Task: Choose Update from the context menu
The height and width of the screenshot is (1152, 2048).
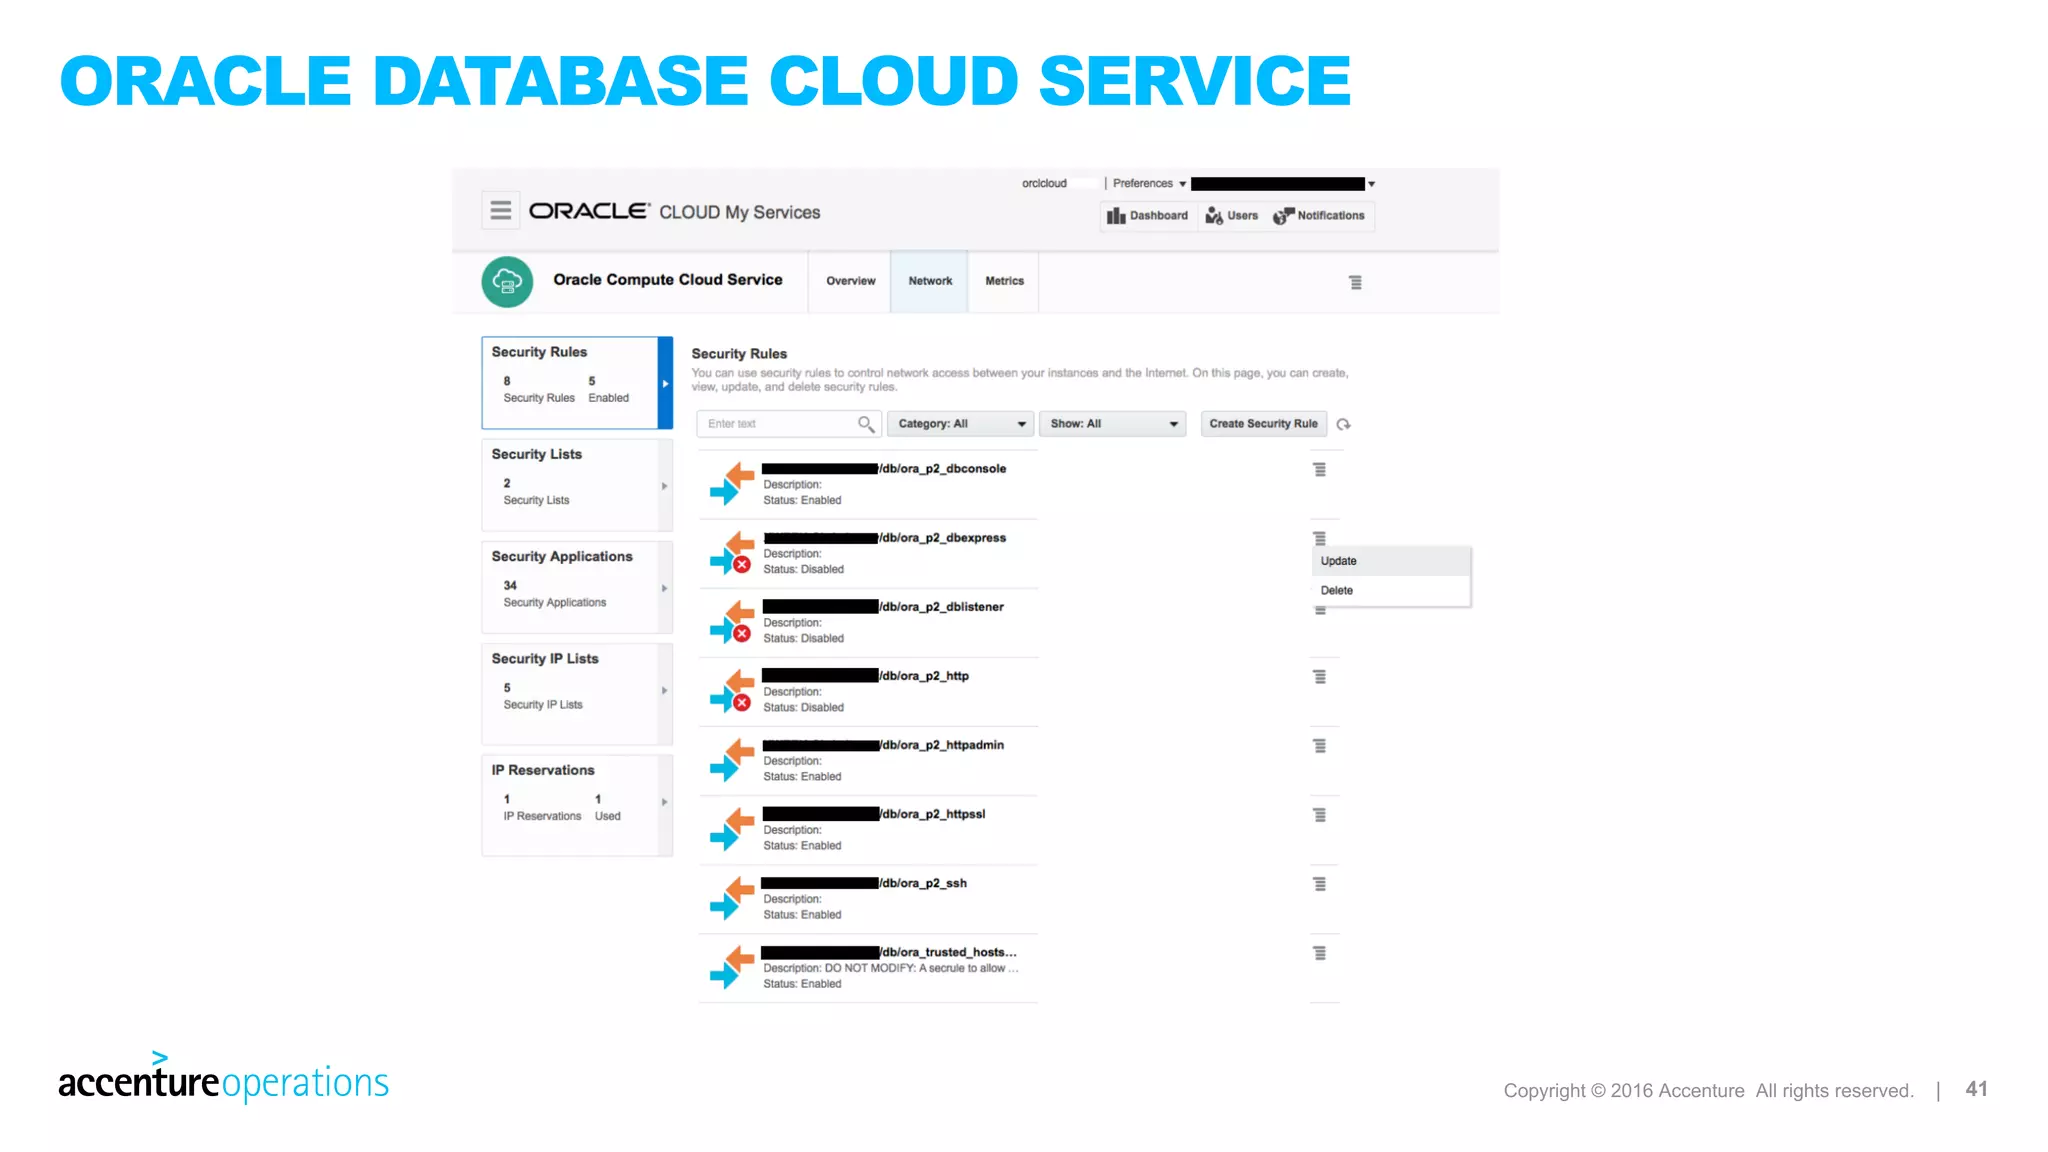Action: pos(1391,561)
